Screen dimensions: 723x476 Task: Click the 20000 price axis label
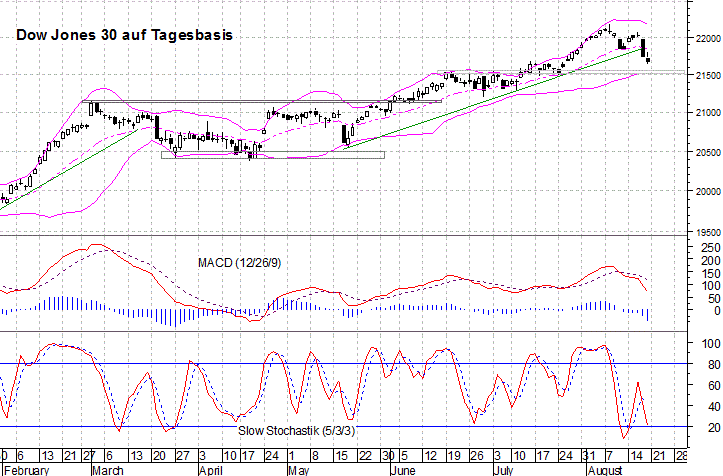(708, 191)
